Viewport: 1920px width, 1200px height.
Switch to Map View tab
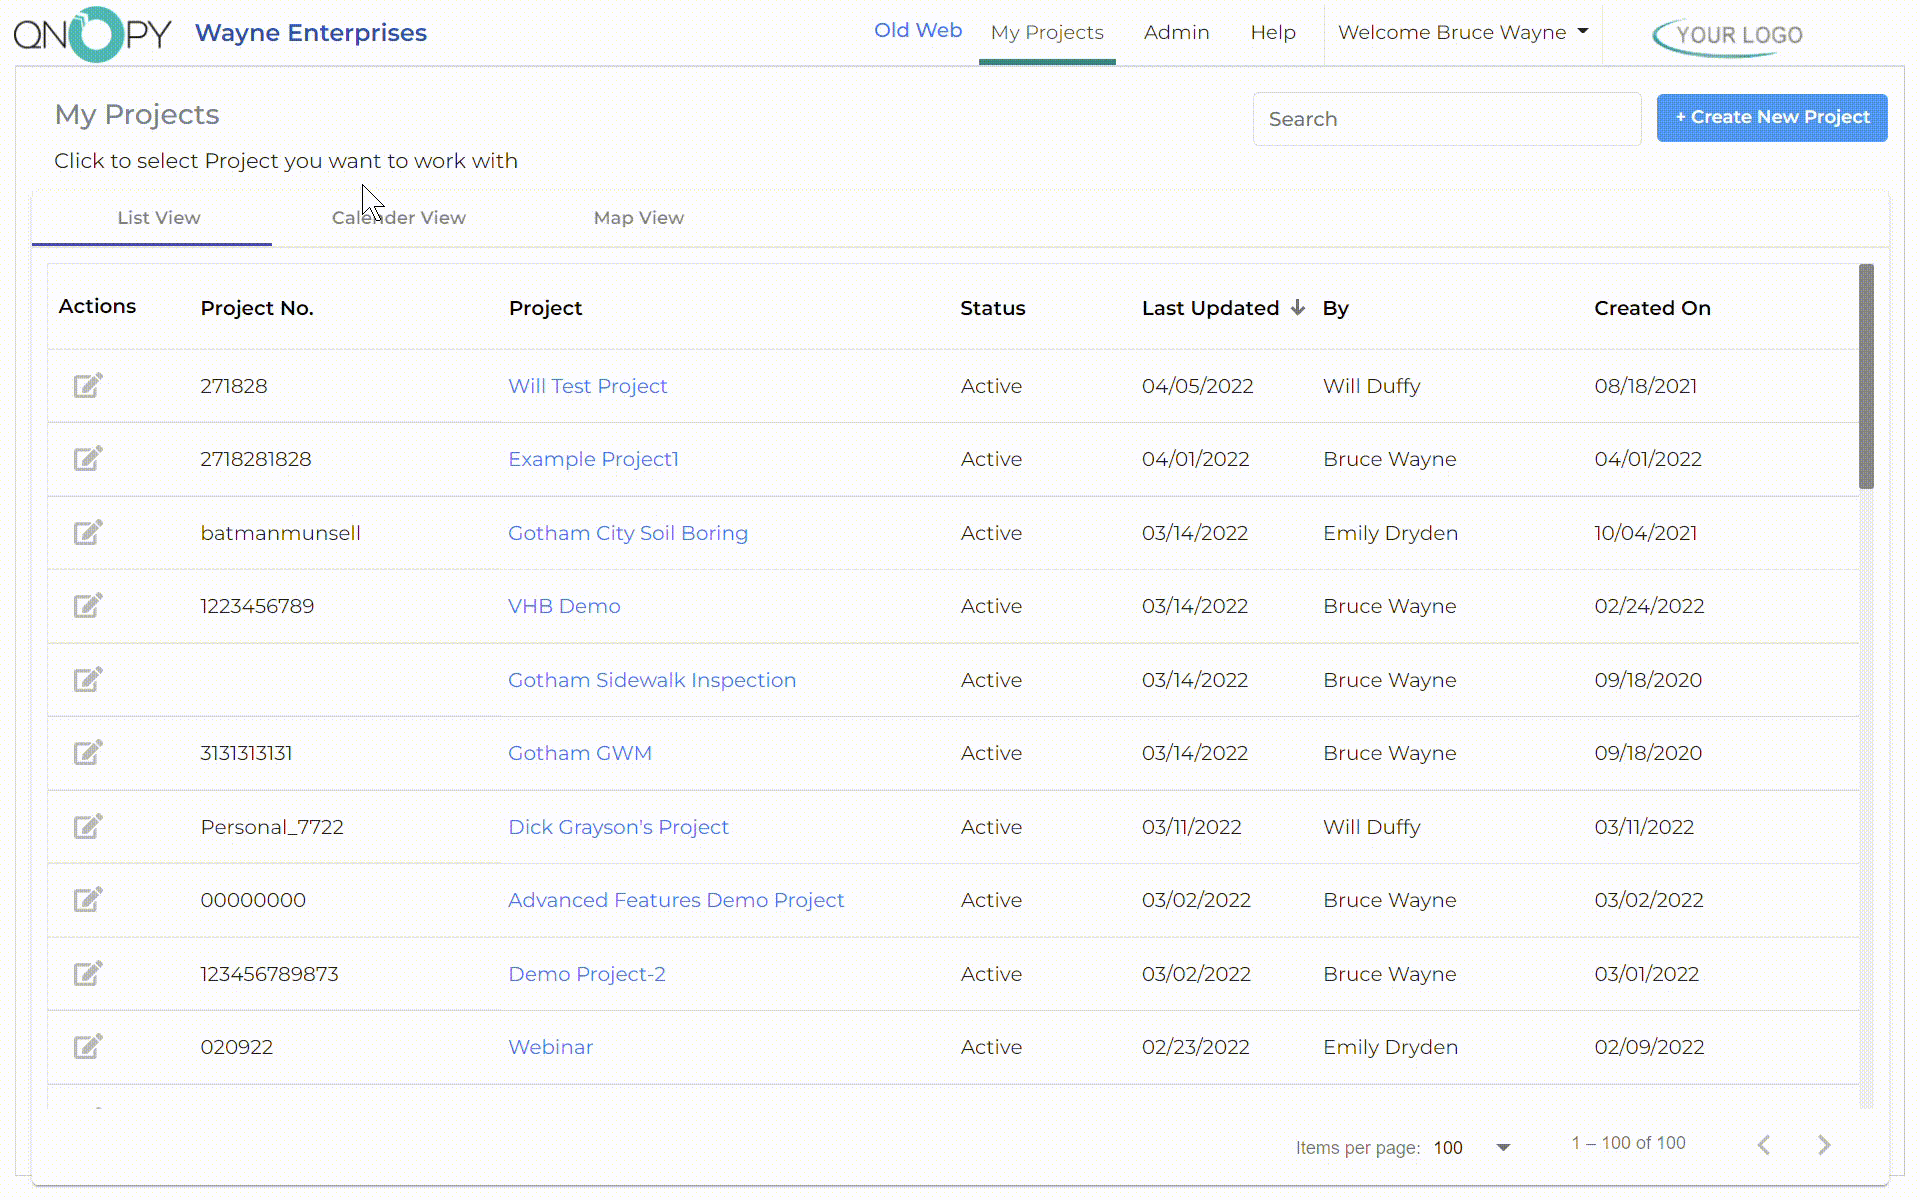tap(638, 217)
